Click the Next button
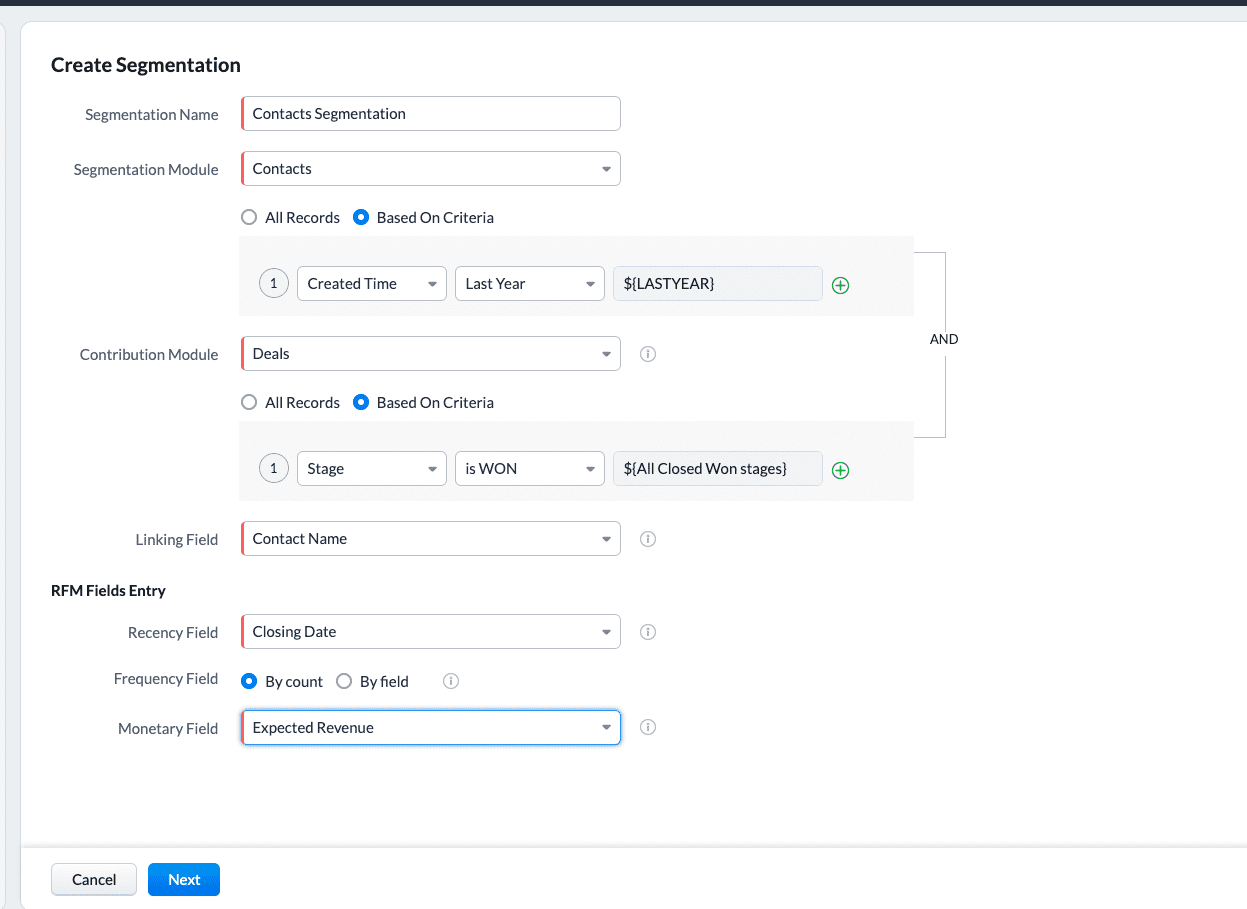The height and width of the screenshot is (909, 1247). [184, 880]
